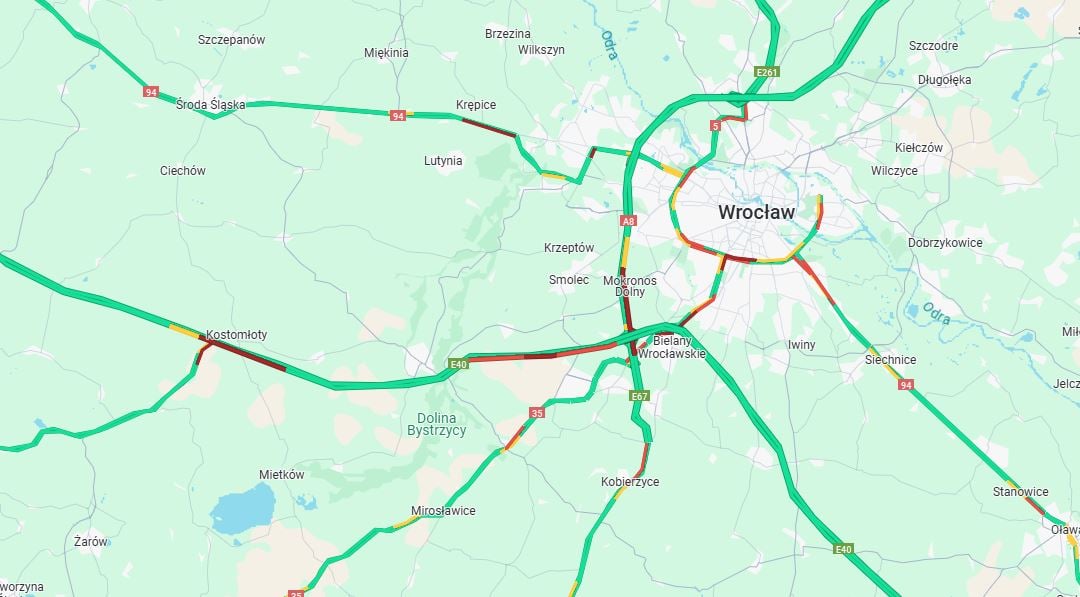Click the 94 shield next to Krępice
The width and height of the screenshot is (1080, 597).
click(x=397, y=116)
